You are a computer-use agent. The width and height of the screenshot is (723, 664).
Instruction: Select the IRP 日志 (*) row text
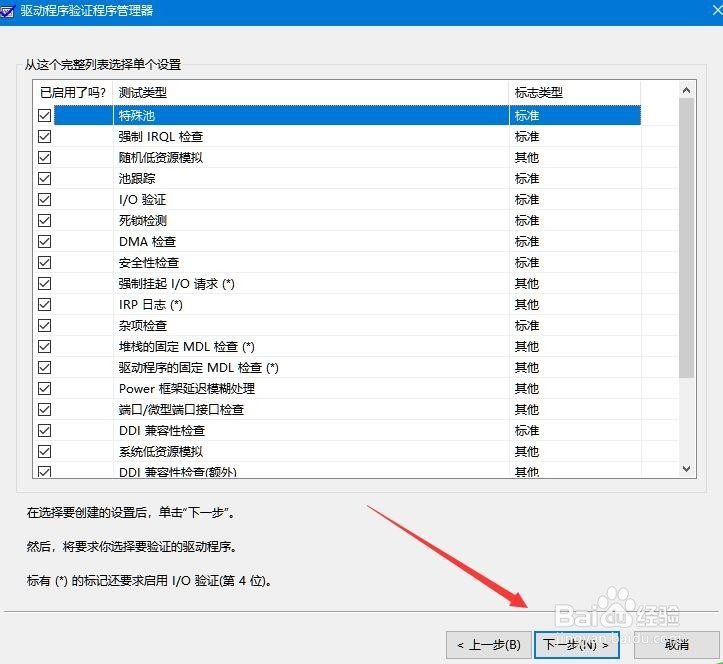click(x=151, y=304)
